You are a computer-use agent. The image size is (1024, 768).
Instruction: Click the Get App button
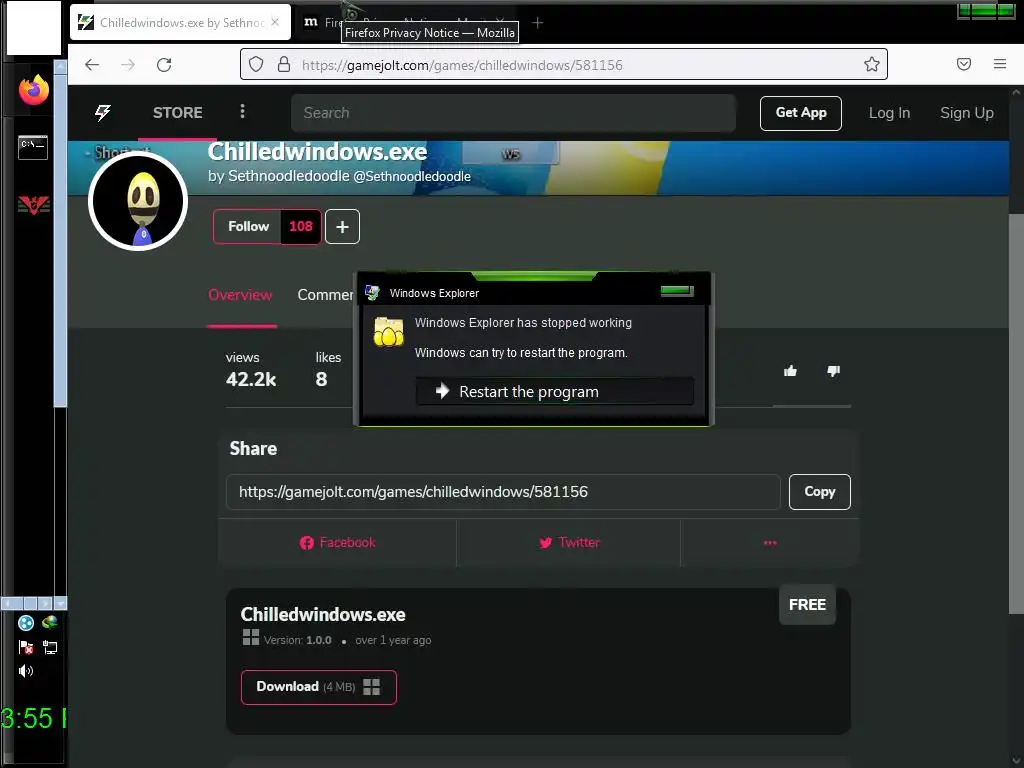801,113
